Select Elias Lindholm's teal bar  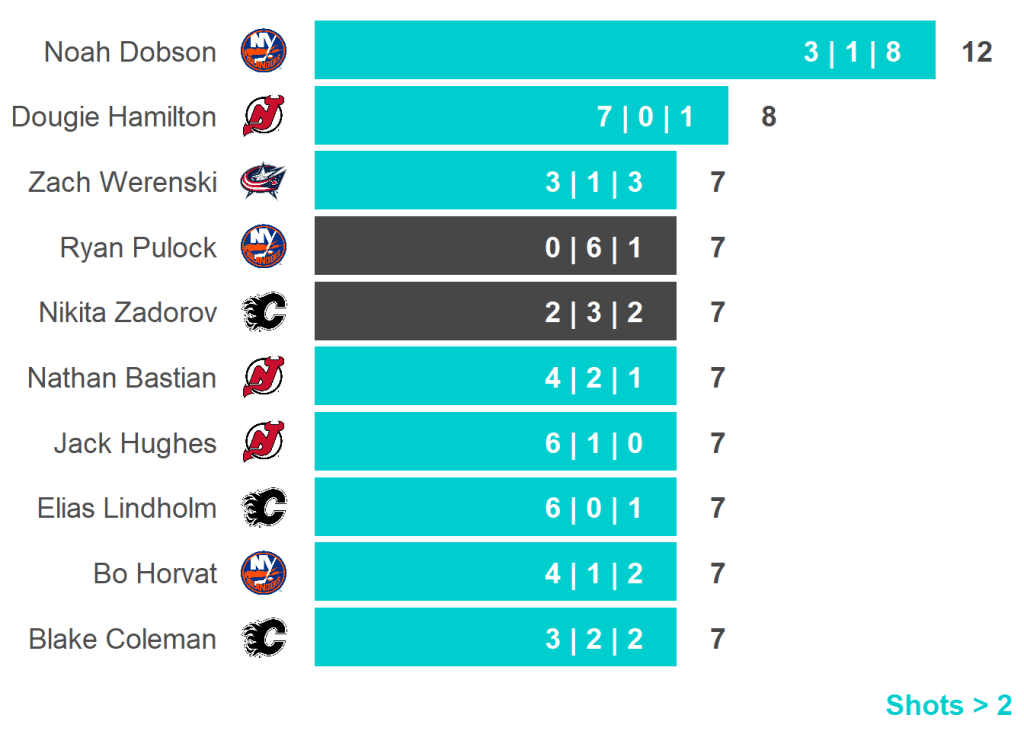click(495, 508)
